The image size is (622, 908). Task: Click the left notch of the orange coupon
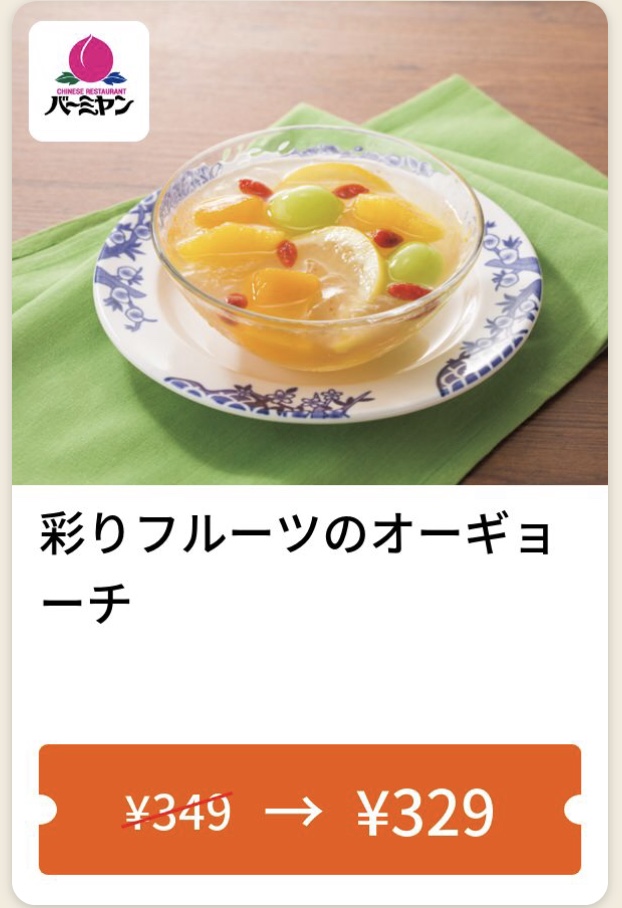click(47, 811)
